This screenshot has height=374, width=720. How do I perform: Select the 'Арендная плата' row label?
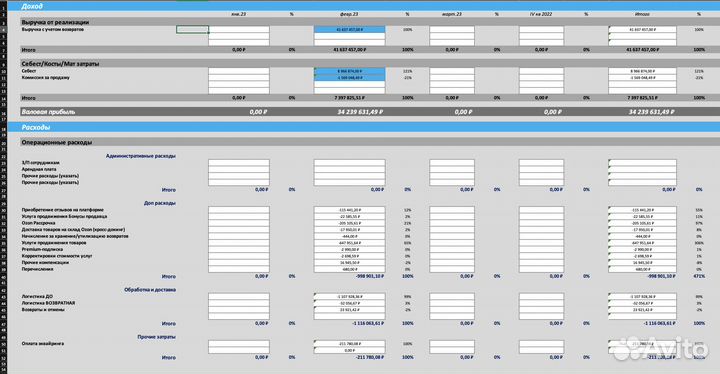[39, 169]
